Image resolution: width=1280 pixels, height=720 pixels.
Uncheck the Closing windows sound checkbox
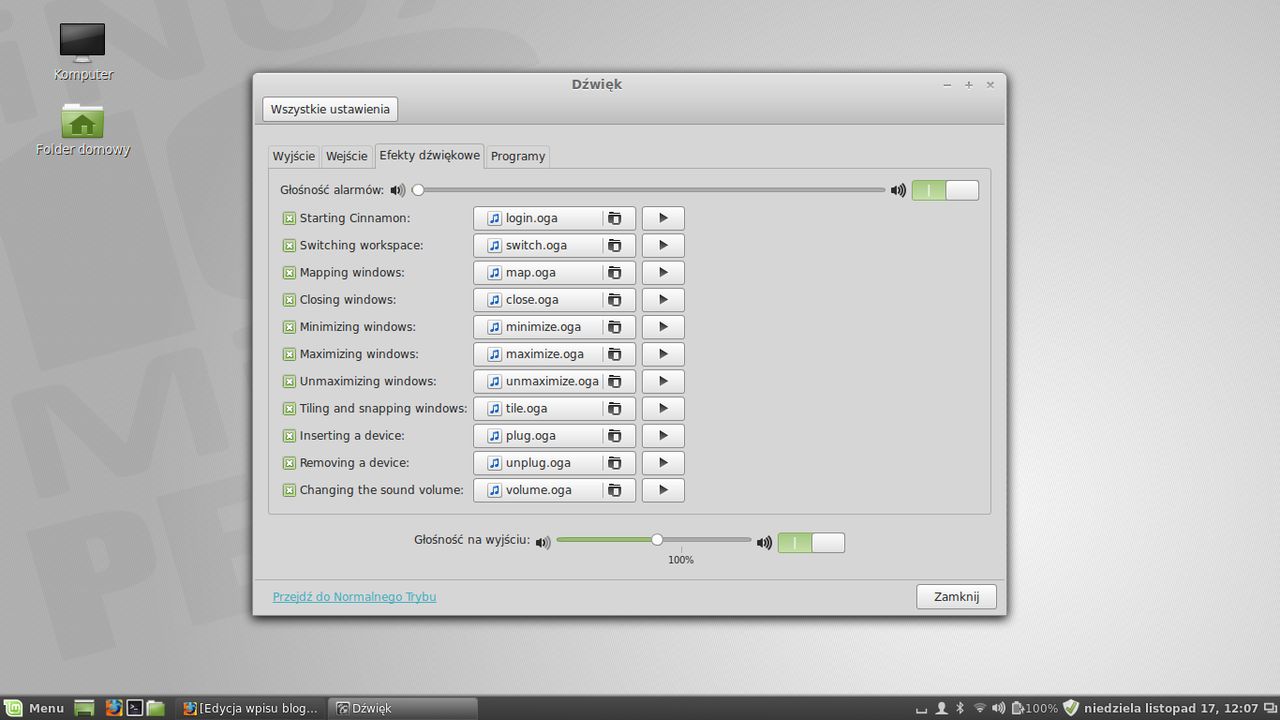pyautogui.click(x=289, y=300)
